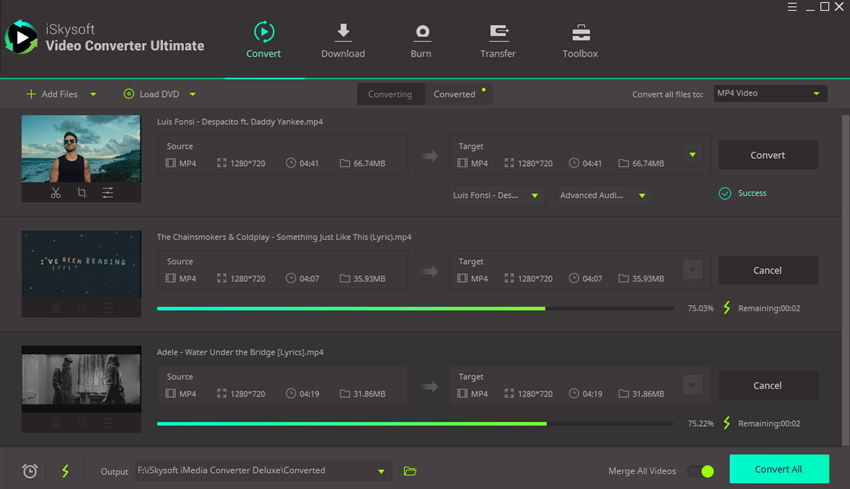Open the Burn section
Image resolution: width=850 pixels, height=489 pixels.
point(421,41)
